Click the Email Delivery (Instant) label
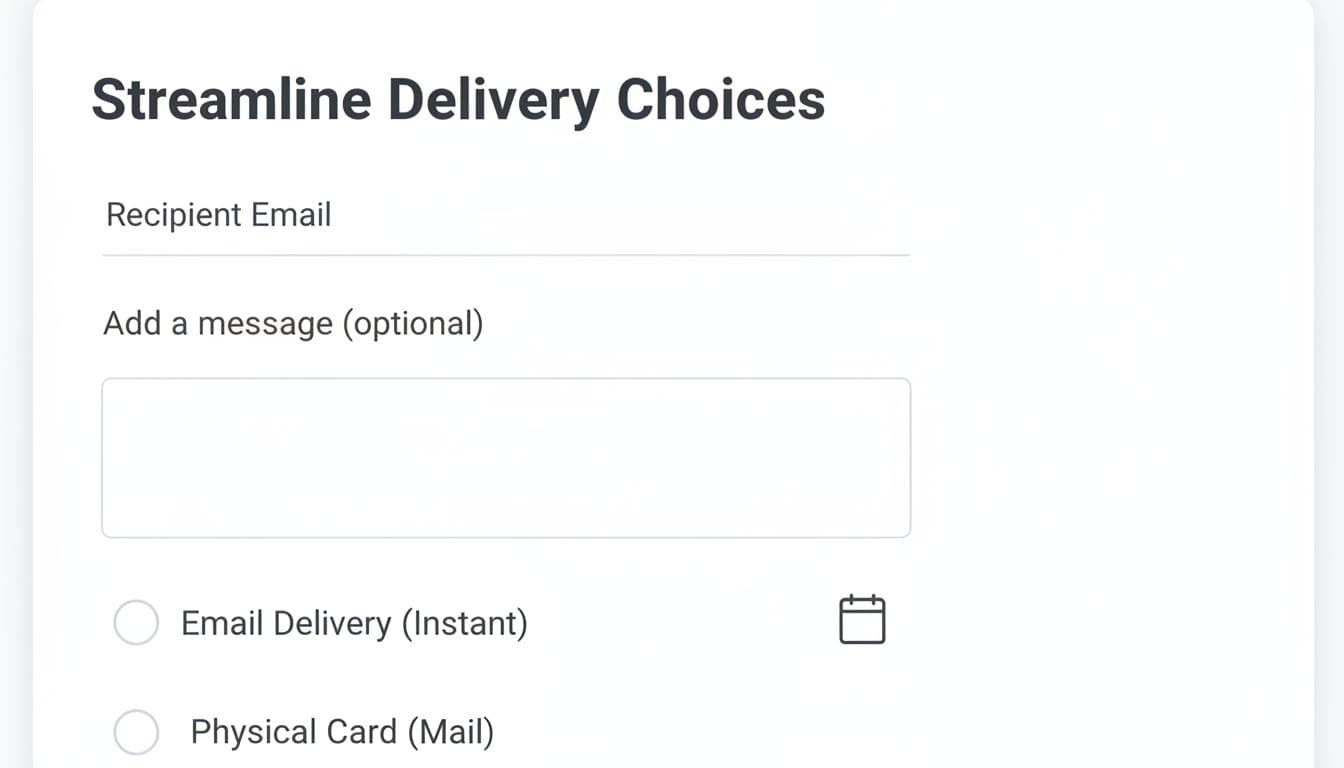The width and height of the screenshot is (1344, 768). click(355, 622)
